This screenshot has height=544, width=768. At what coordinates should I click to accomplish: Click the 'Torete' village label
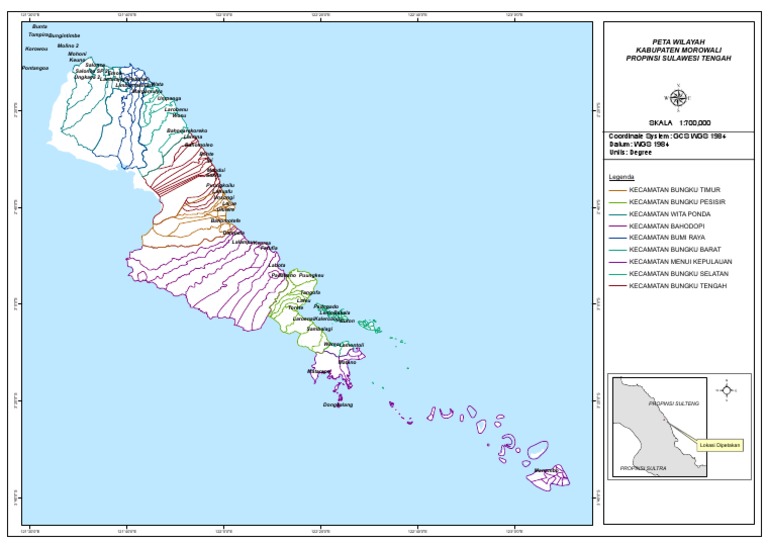(295, 307)
